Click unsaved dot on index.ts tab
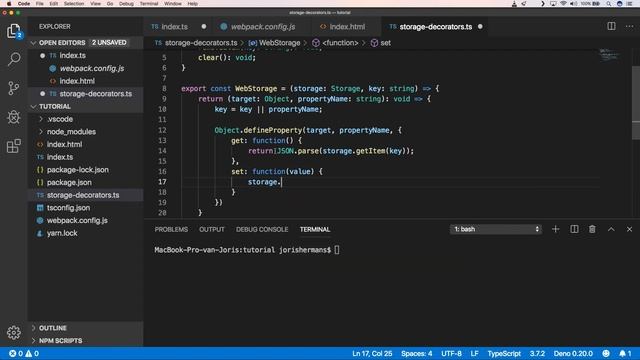The height and width of the screenshot is (360, 640). [x=204, y=27]
